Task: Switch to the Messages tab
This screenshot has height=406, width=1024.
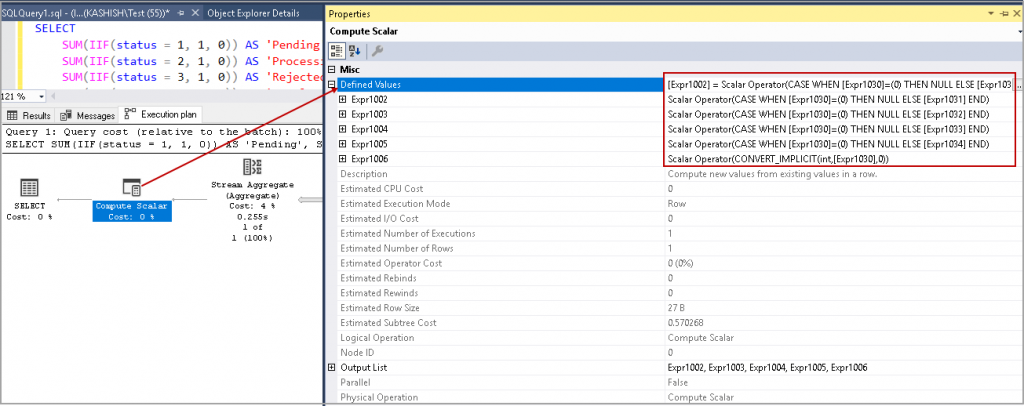Action: point(89,115)
